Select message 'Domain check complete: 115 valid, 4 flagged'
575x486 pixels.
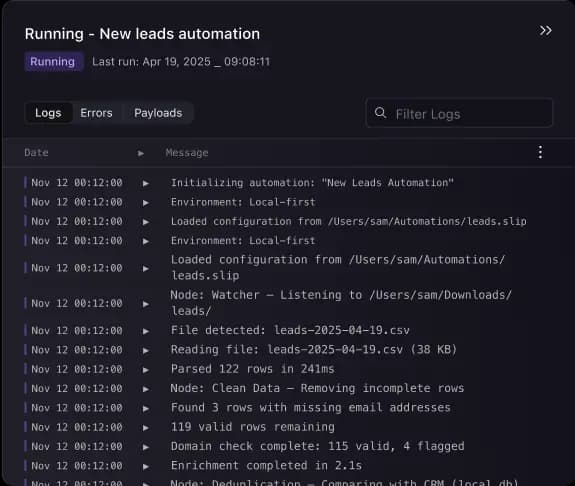tap(317, 446)
